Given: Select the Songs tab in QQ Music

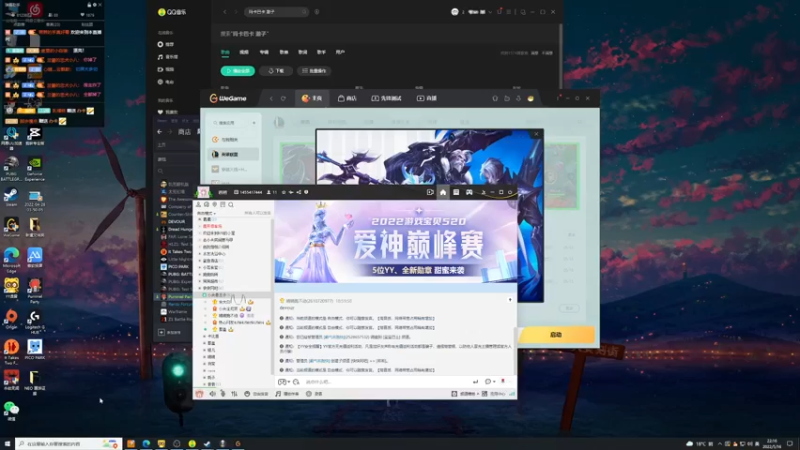Looking at the screenshot, I should coord(225,52).
